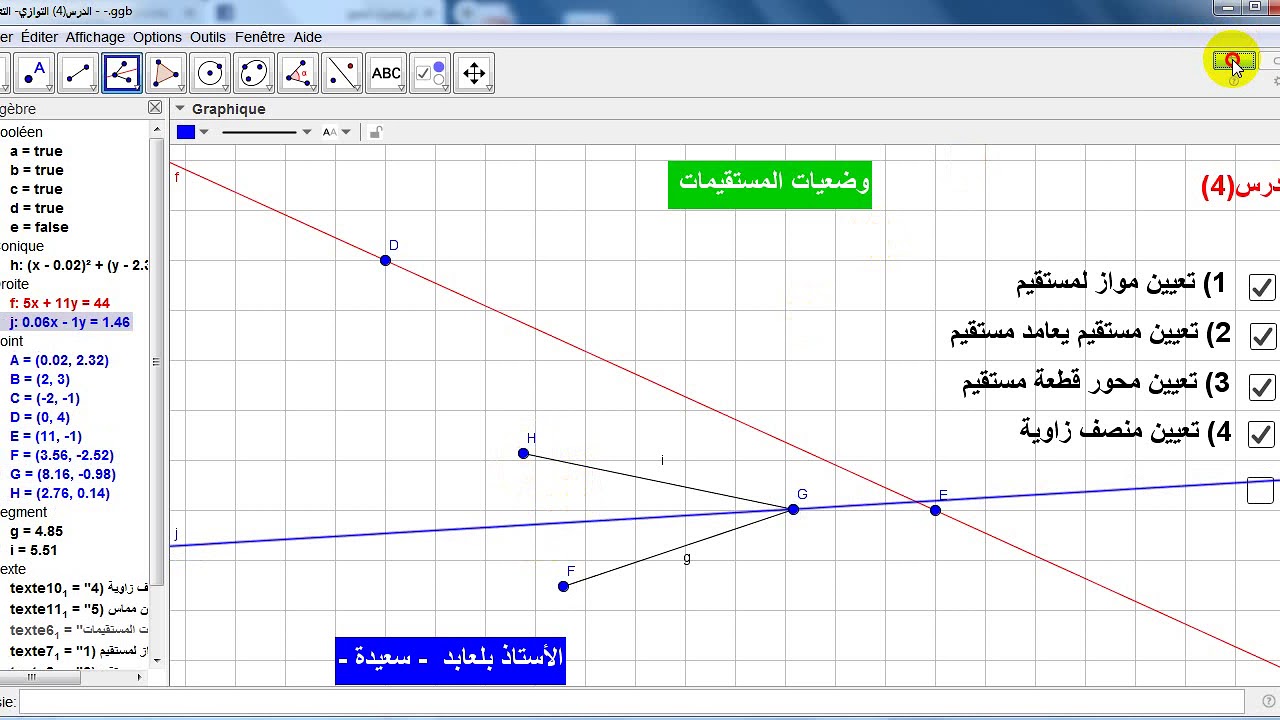Select the ABC Text tool
This screenshot has height=720, width=1280.
(386, 73)
